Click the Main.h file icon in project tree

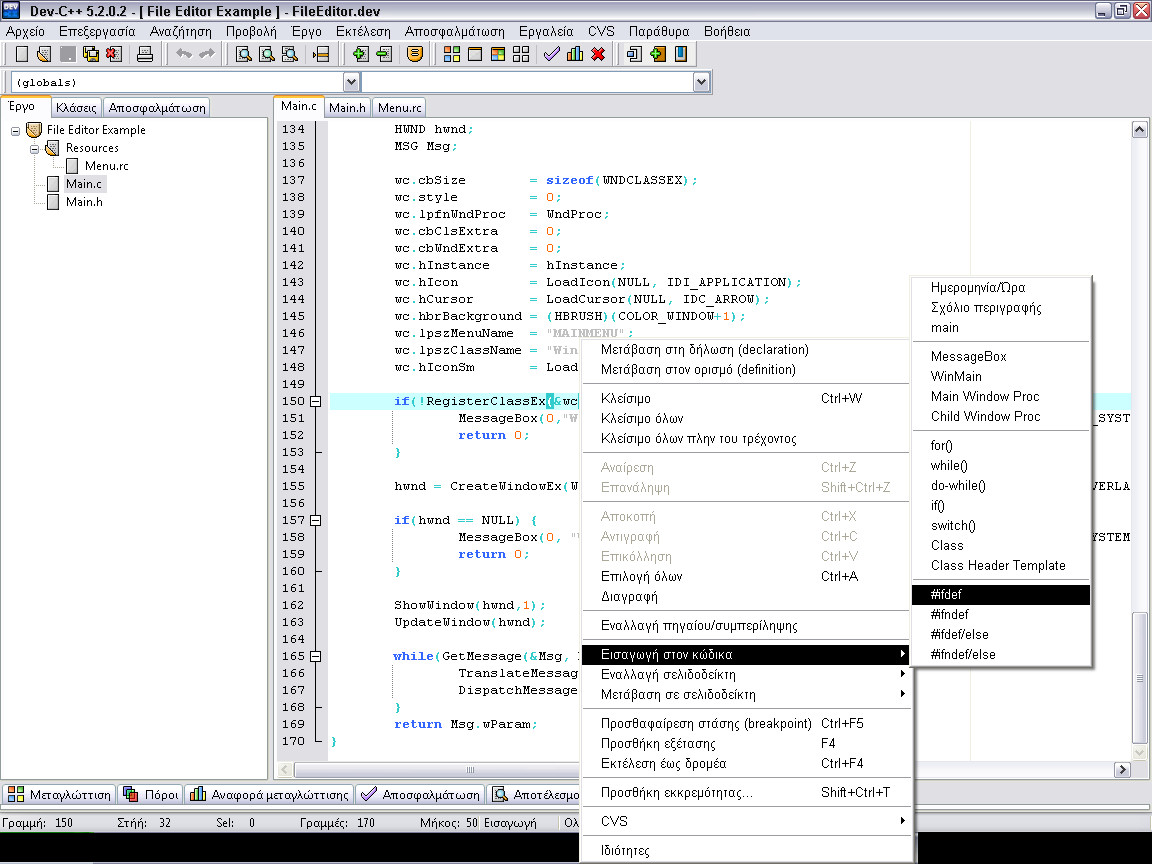click(x=53, y=201)
